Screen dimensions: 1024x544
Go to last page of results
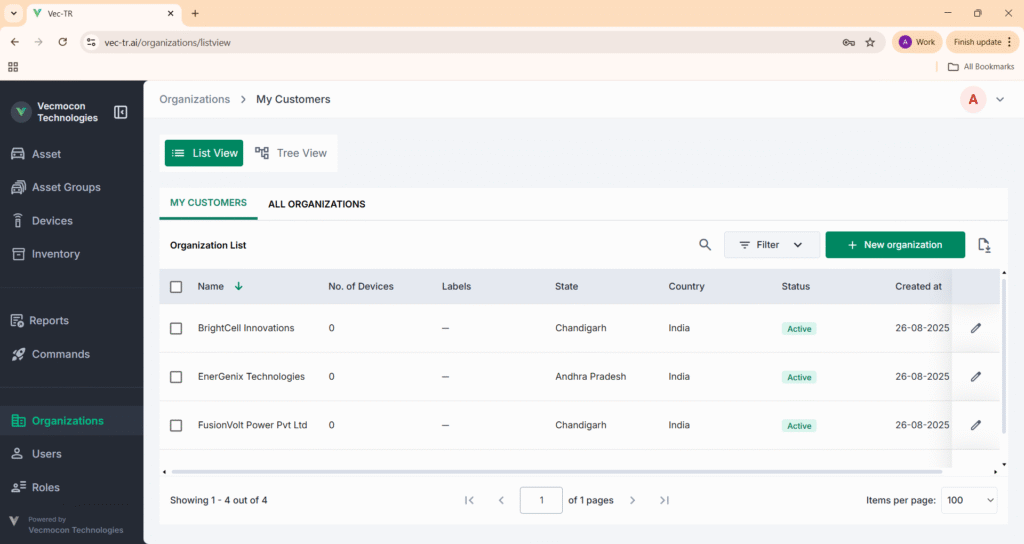664,500
